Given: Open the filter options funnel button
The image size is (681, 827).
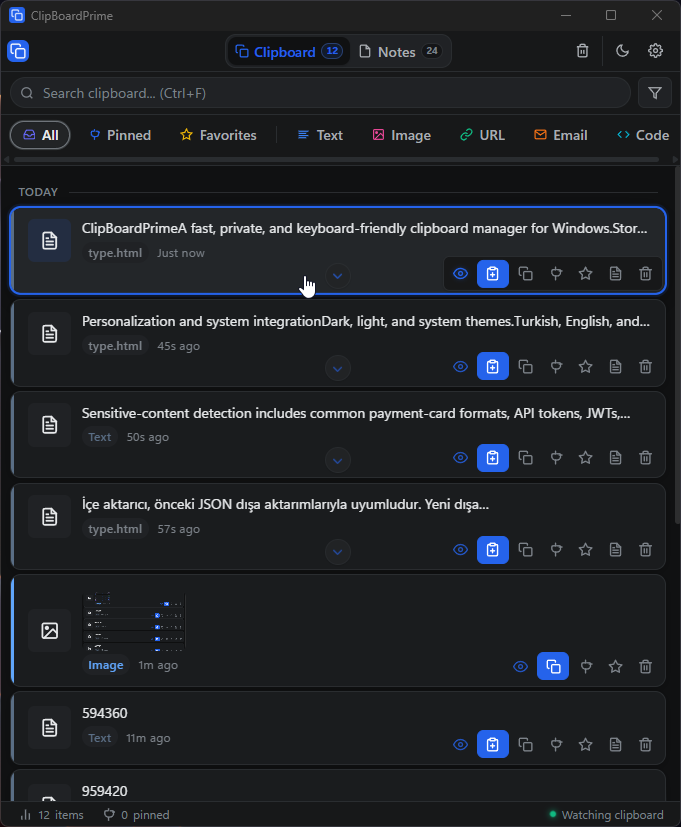Looking at the screenshot, I should tap(655, 93).
